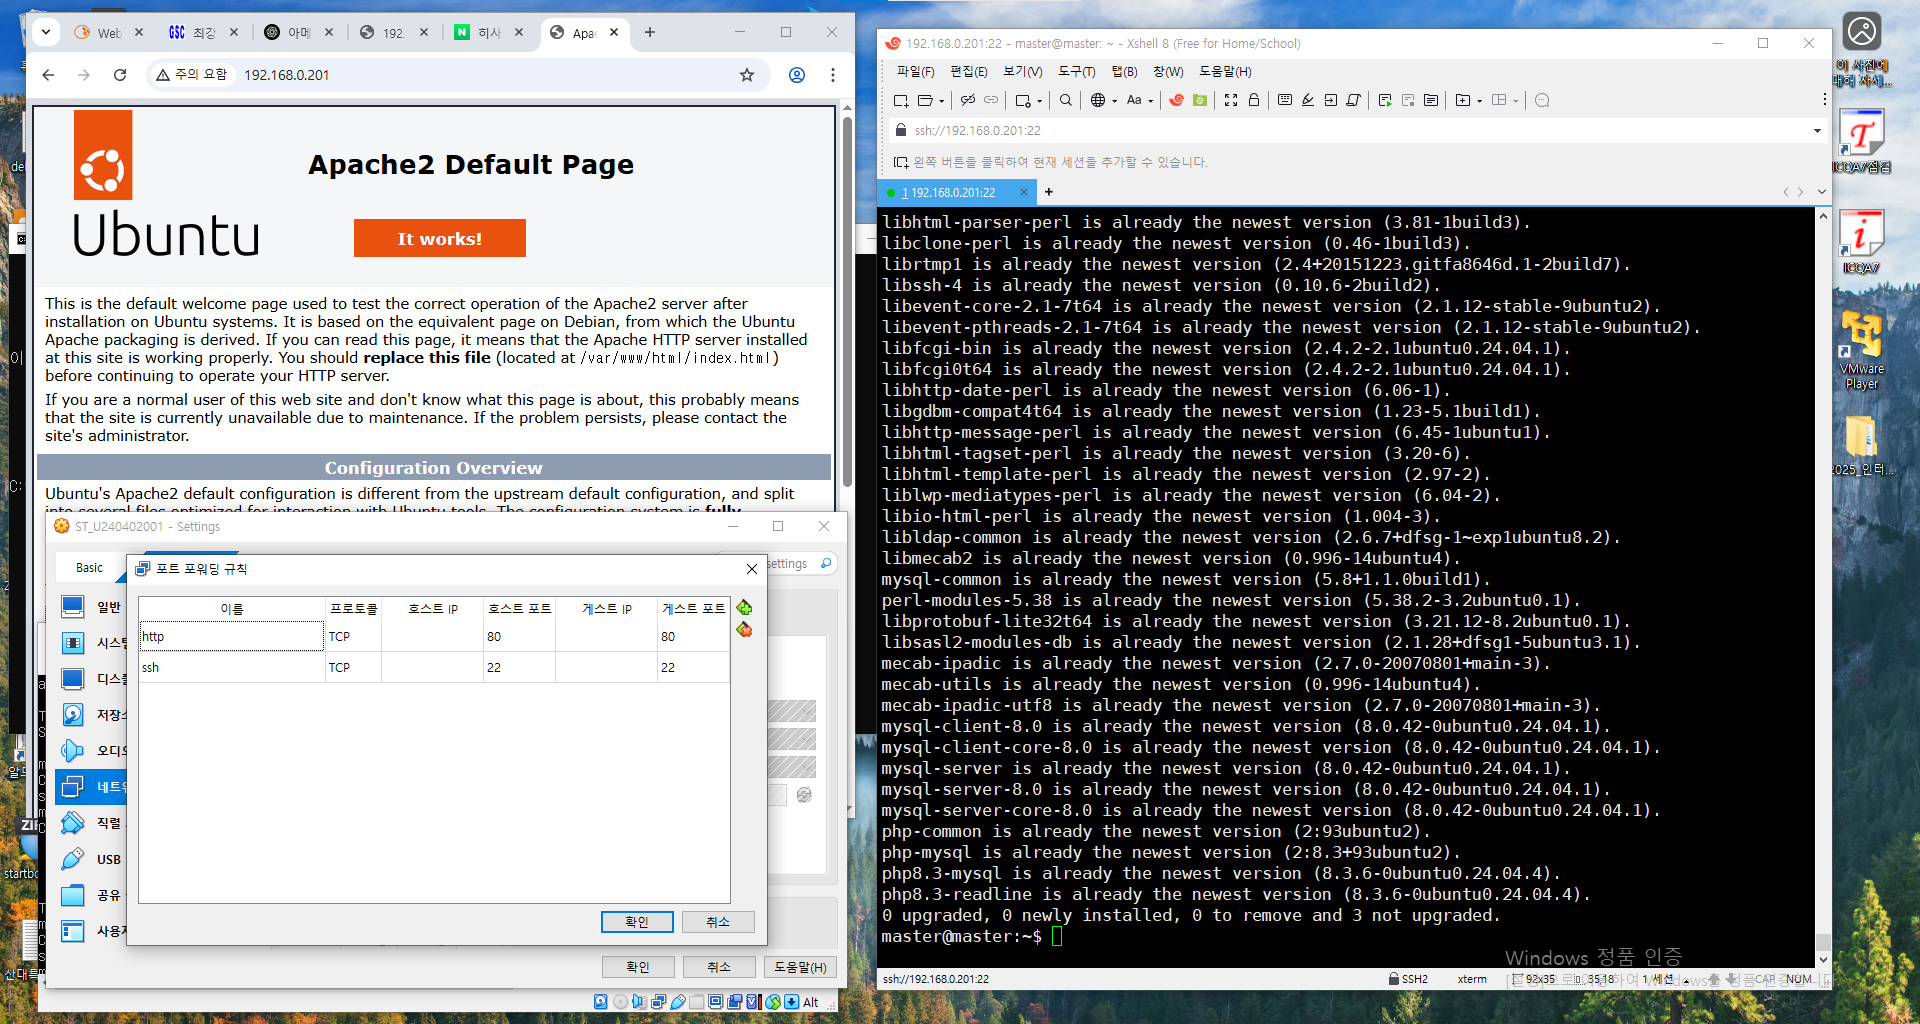Click the highlight pen icon in Xshell toolbar
1920x1024 pixels.
(1308, 100)
